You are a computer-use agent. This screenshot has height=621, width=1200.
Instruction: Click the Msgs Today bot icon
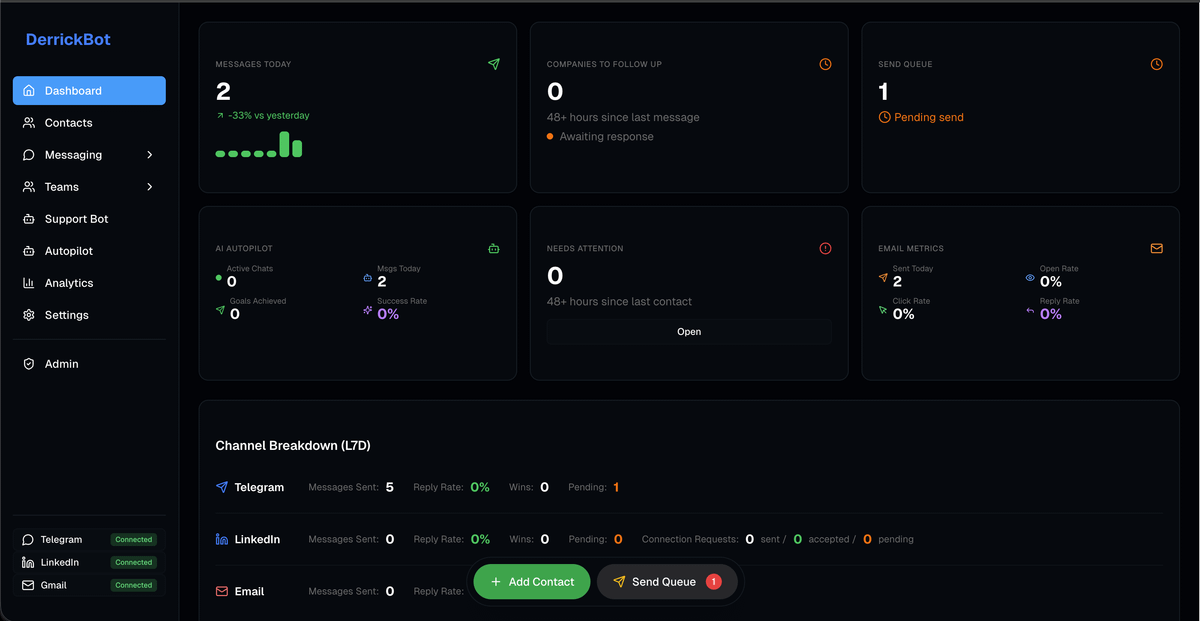click(x=367, y=278)
